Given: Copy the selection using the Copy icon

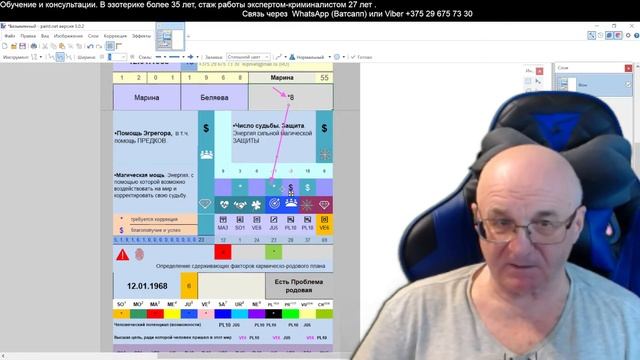Looking at the screenshot, I should pos(53,46).
